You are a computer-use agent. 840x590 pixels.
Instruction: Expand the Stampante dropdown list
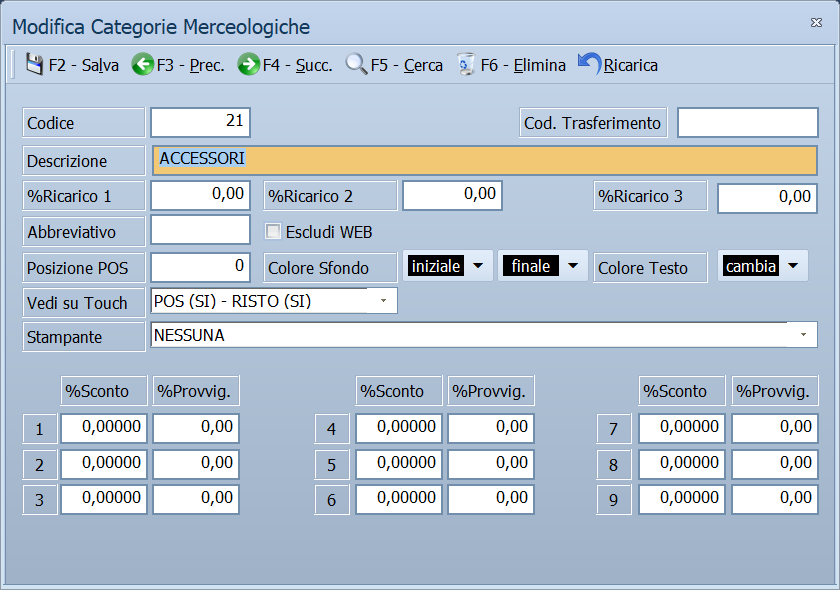coord(803,334)
